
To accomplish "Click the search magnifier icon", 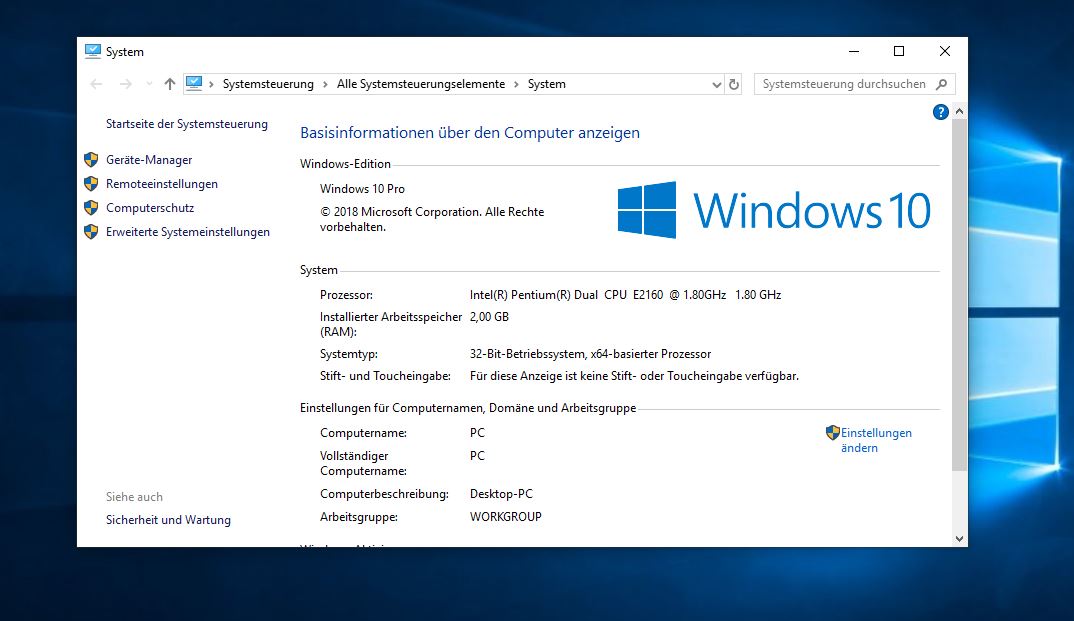I will pos(942,84).
